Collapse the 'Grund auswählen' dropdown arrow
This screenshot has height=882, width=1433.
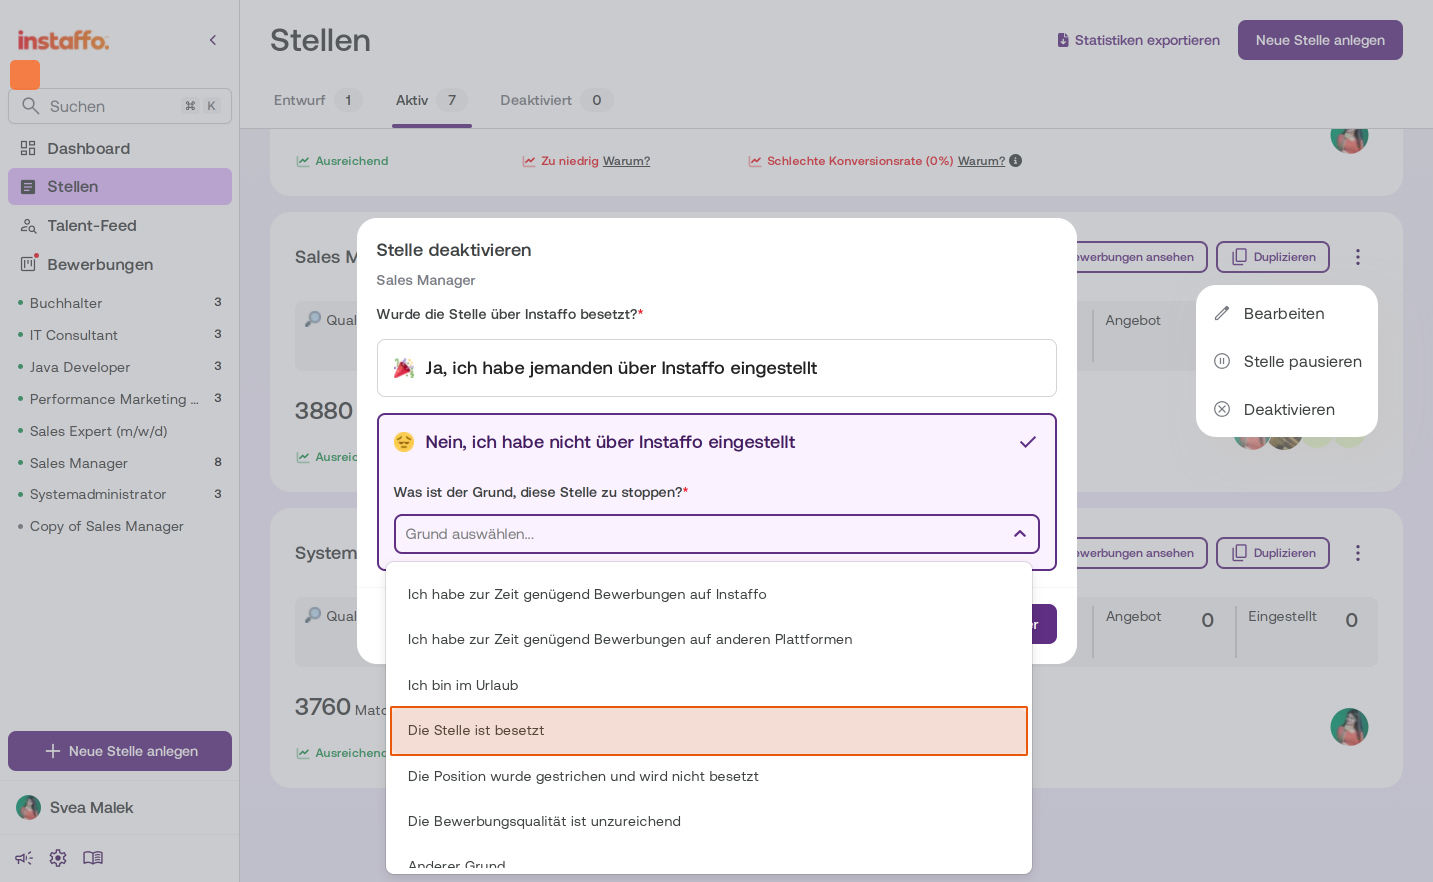pyautogui.click(x=1020, y=534)
